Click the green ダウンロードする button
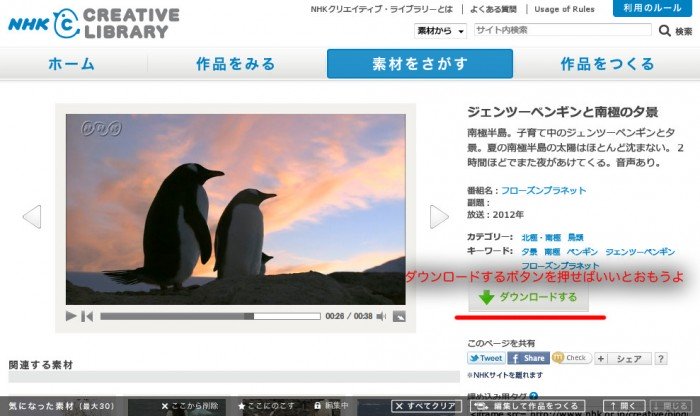700x416 pixels. click(528, 297)
